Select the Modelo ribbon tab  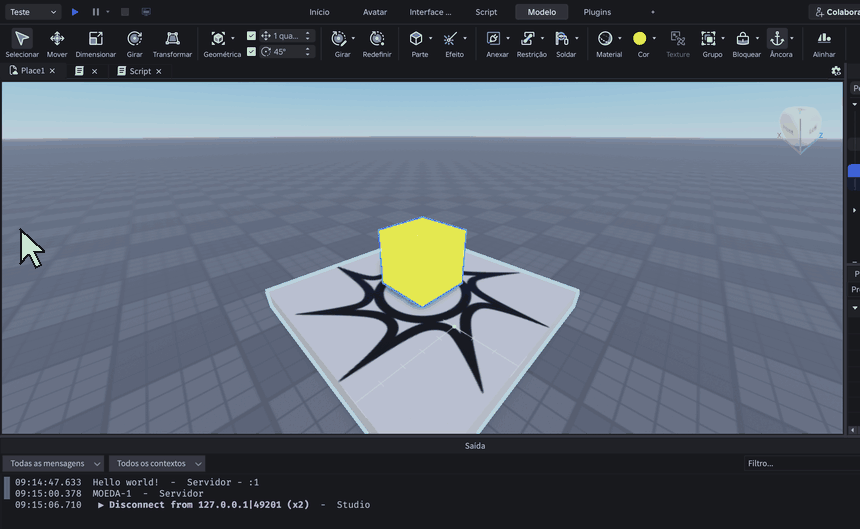pyautogui.click(x=542, y=12)
